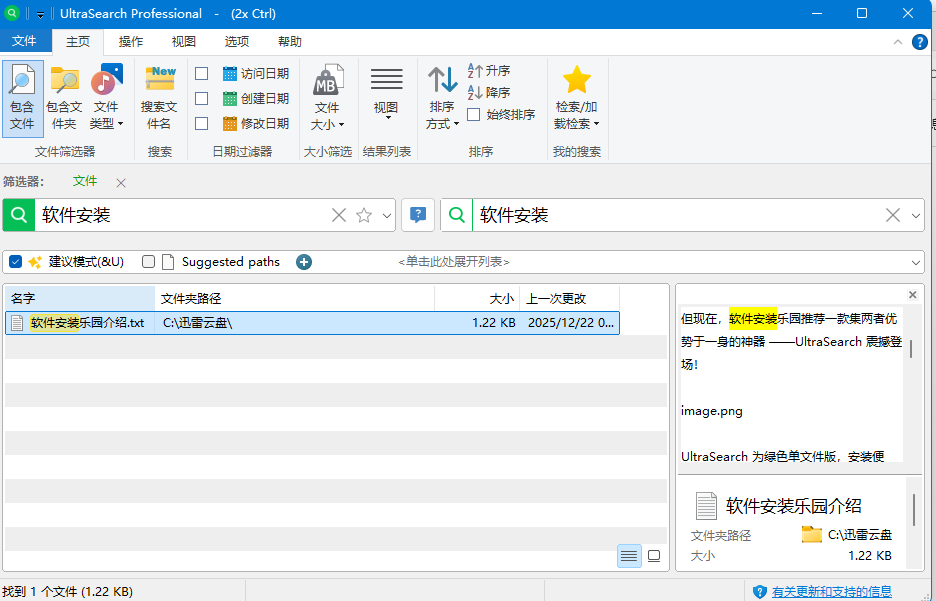Enable the 创建日期 creation date checkbox

202,99
